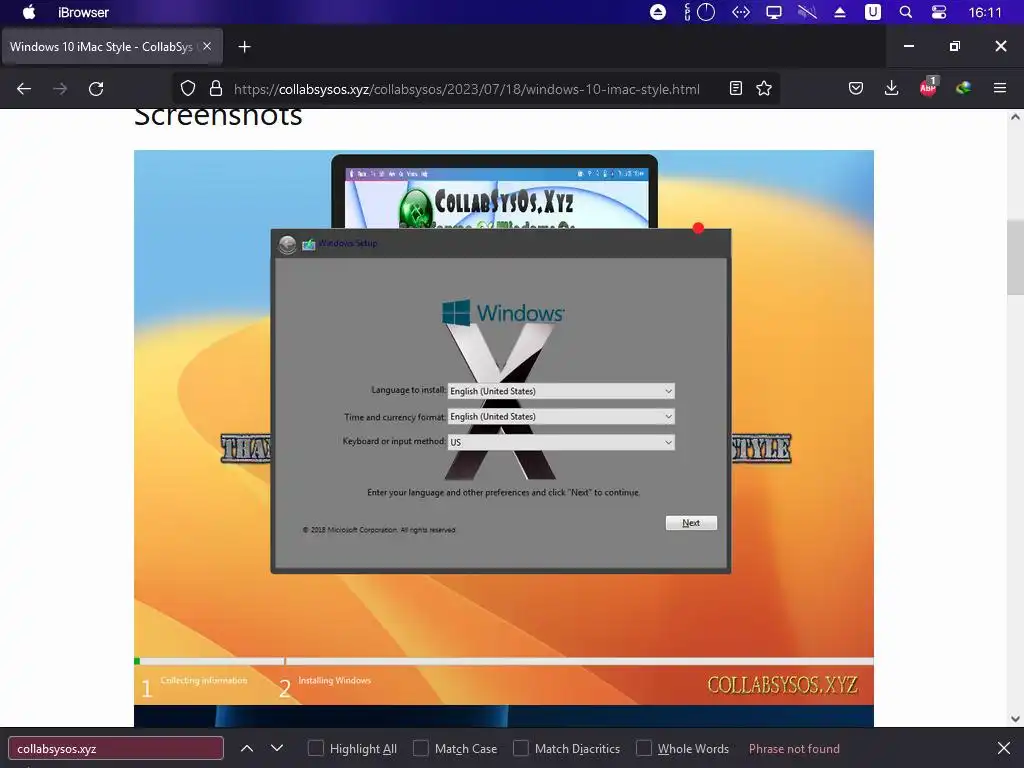Open the power status menu bar icon
This screenshot has height=768, width=1024.
point(705,12)
